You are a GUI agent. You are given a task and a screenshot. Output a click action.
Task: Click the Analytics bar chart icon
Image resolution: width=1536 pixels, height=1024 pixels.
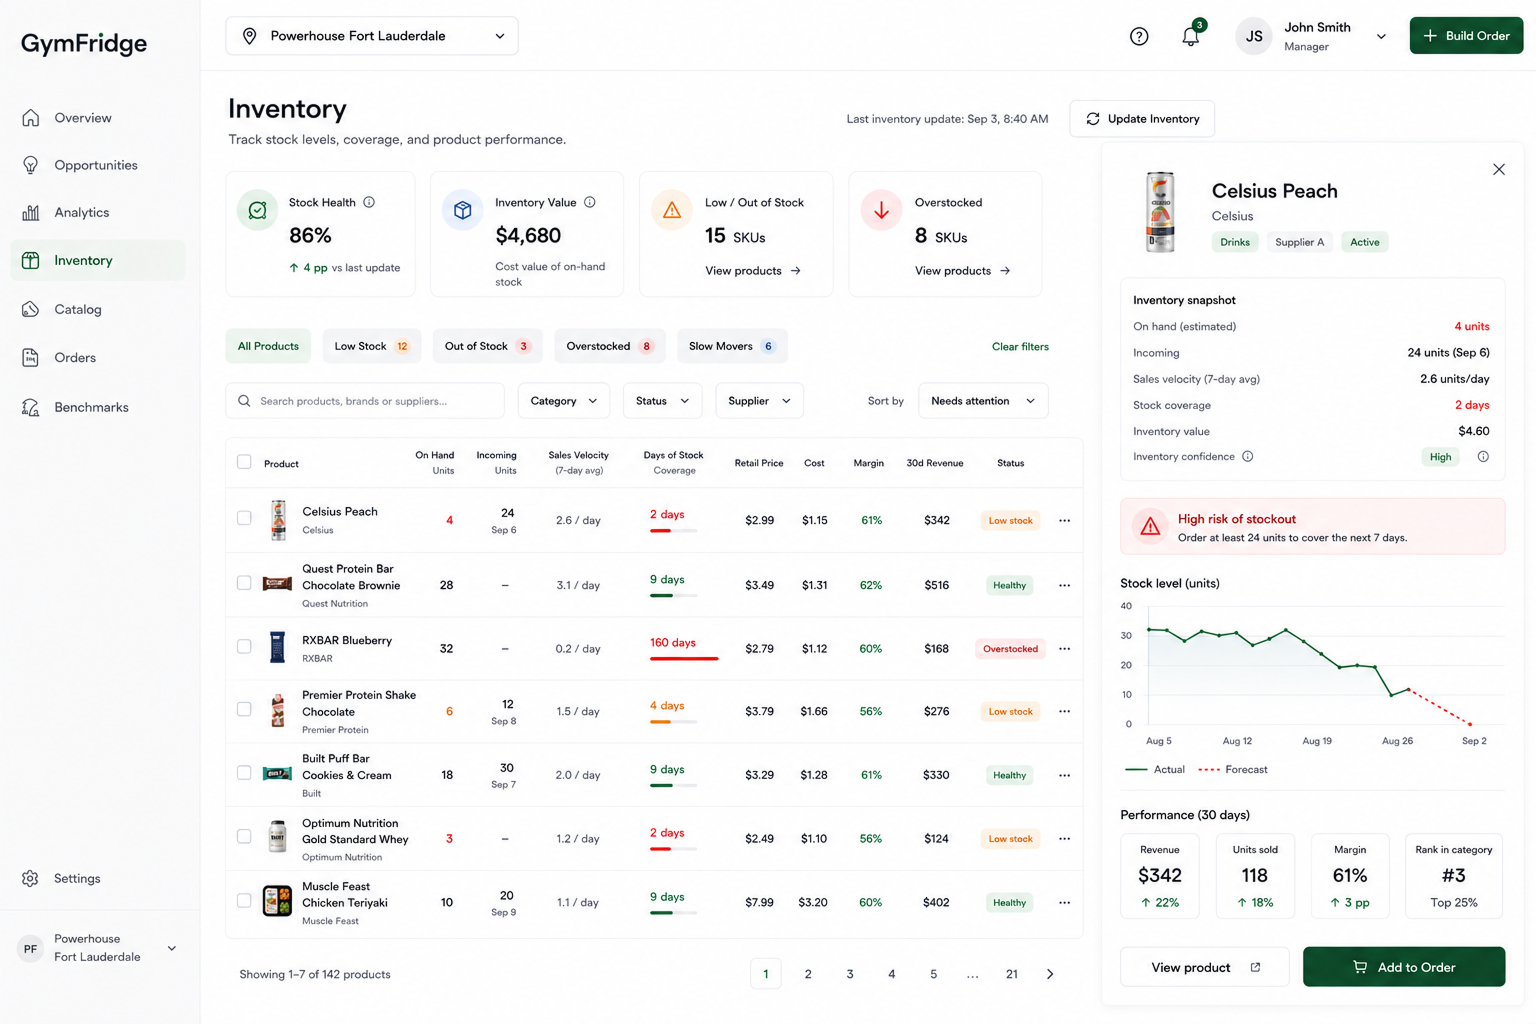31,212
